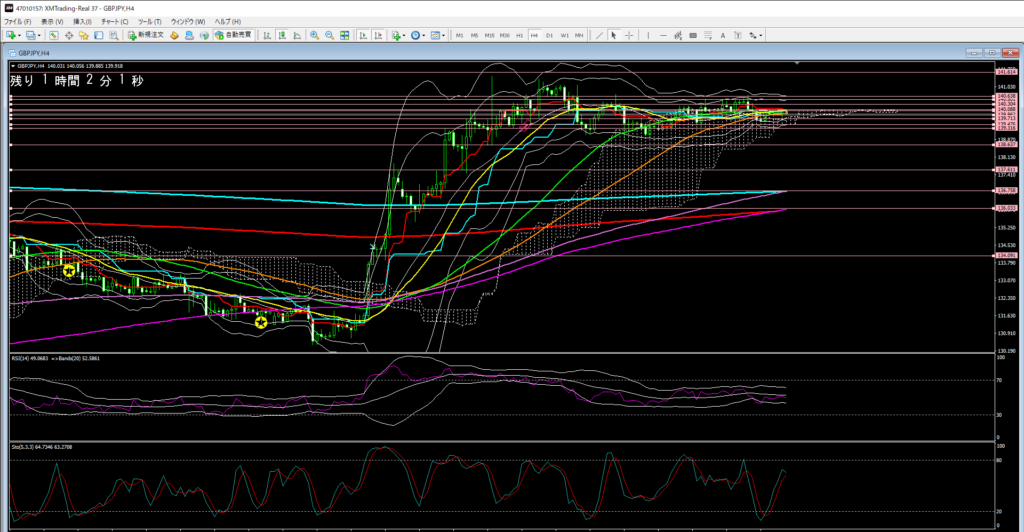Screen dimensions: 1024x532
Task: Zoom out of the chart
Action: tap(330, 35)
